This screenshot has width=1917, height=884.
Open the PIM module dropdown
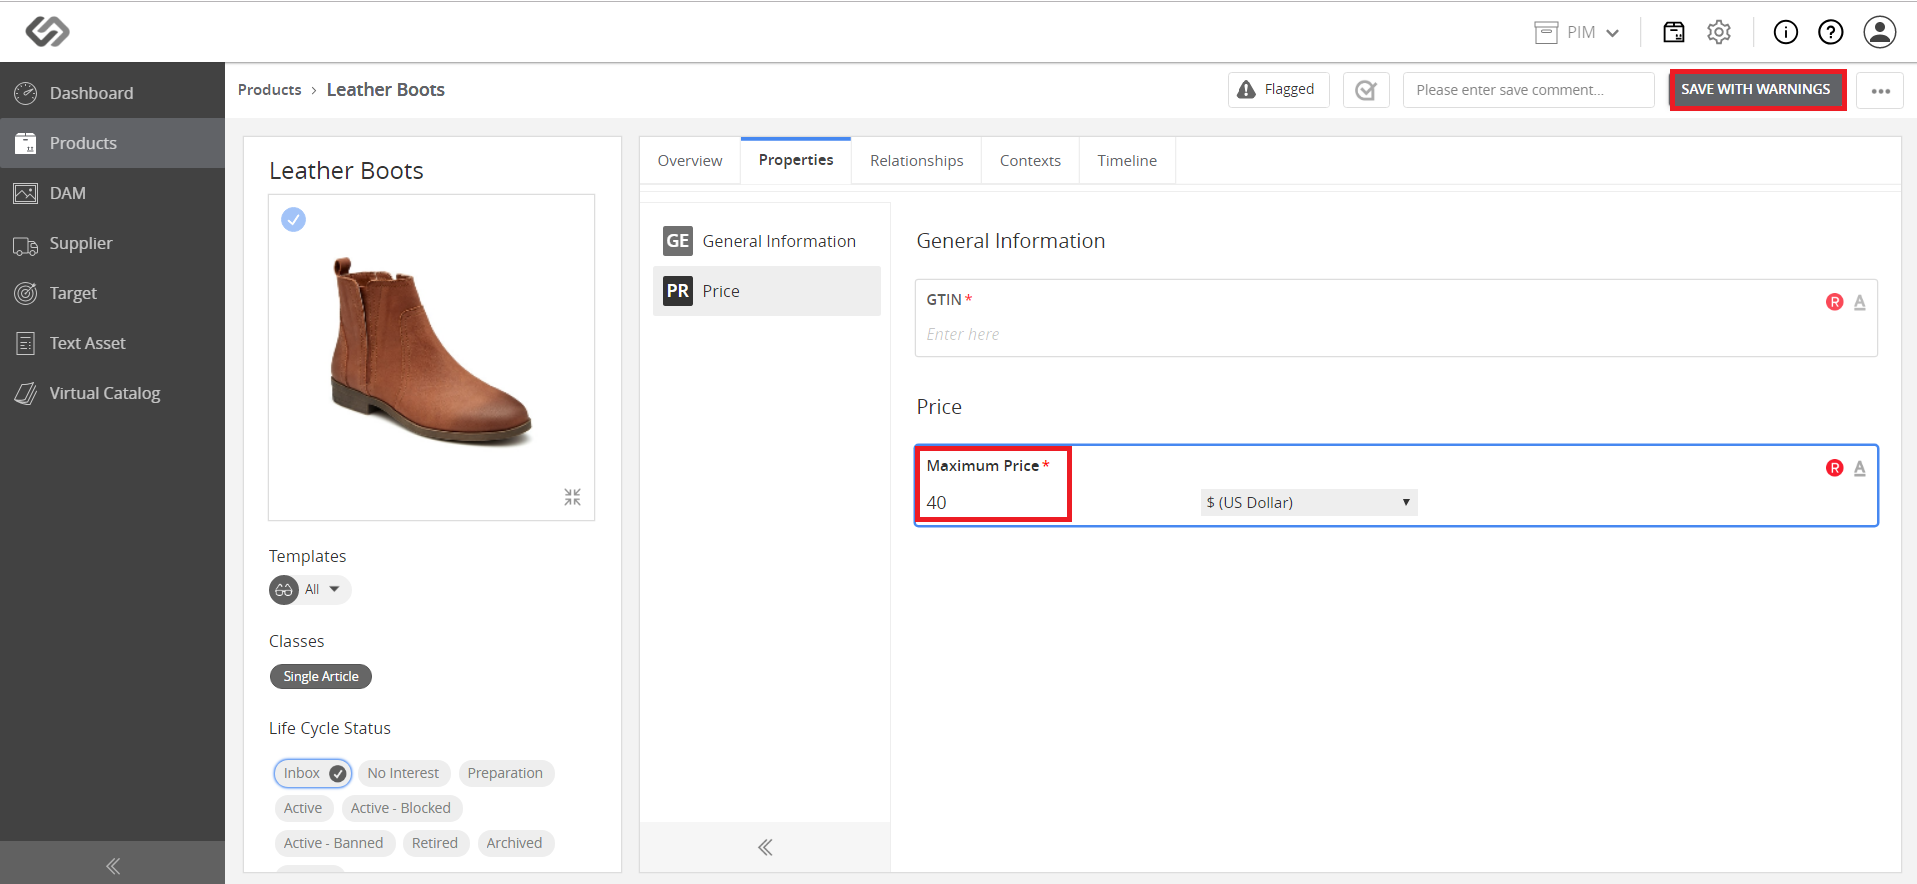pos(1577,33)
